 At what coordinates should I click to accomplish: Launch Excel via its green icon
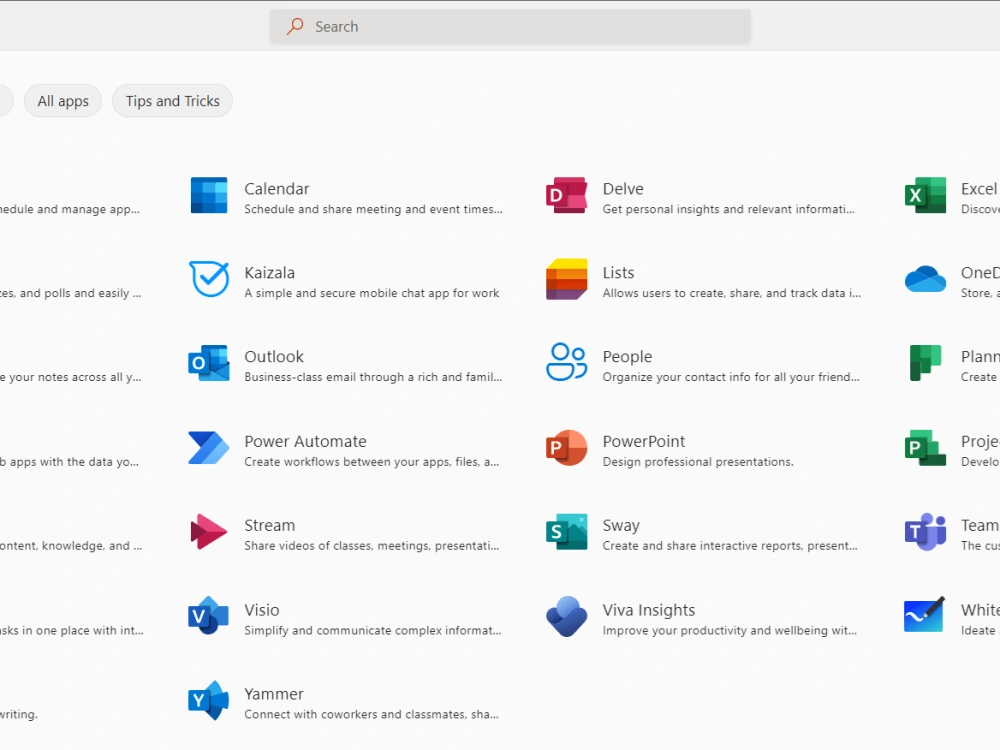point(925,195)
